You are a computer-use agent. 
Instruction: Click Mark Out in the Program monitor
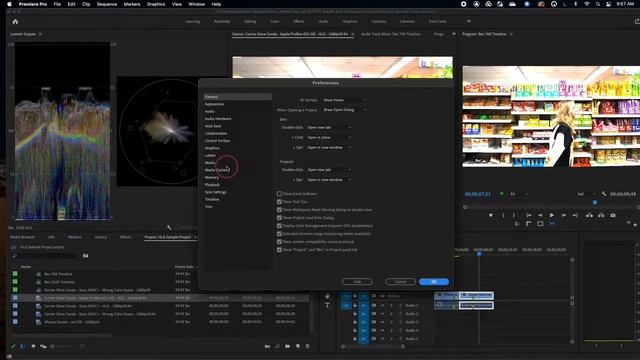[x=514, y=215]
